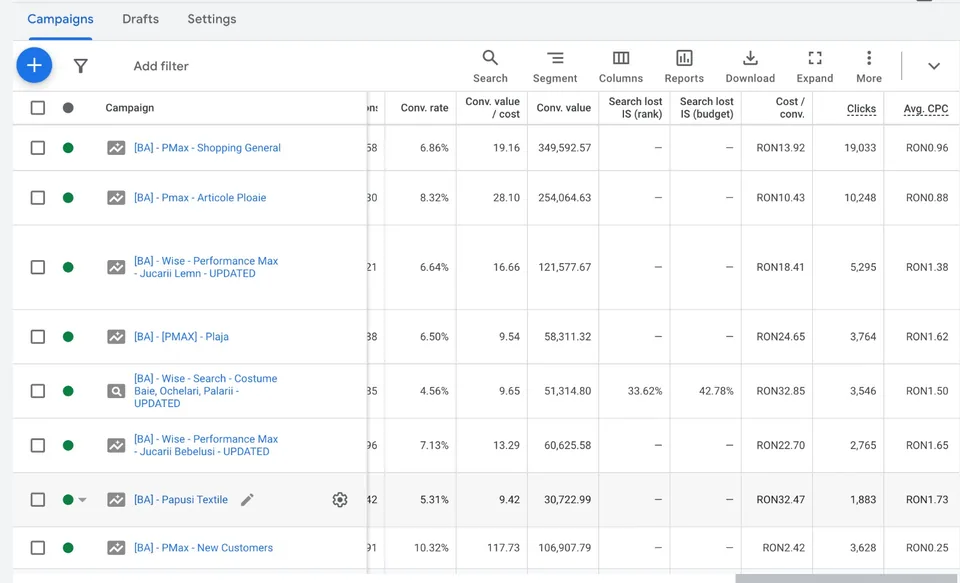Switch to the Settings tab
The height and width of the screenshot is (583, 960).
pos(212,19)
